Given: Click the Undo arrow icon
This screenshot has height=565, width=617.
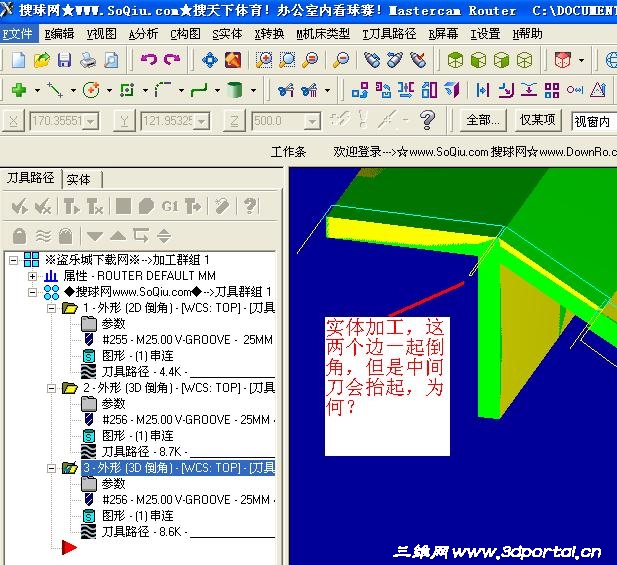Looking at the screenshot, I should tap(149, 60).
